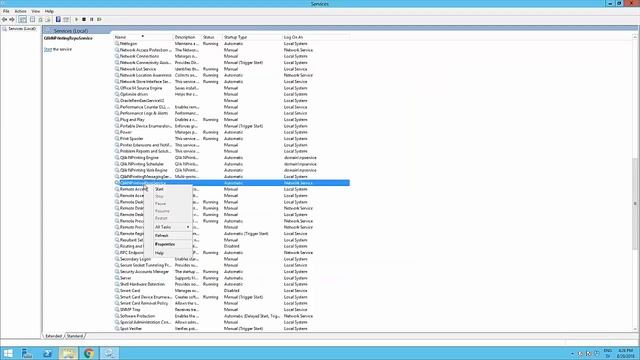The width and height of the screenshot is (640, 360).
Task: Toggle Show/Hide Console Tree toolbar icon
Action: click(22, 19)
